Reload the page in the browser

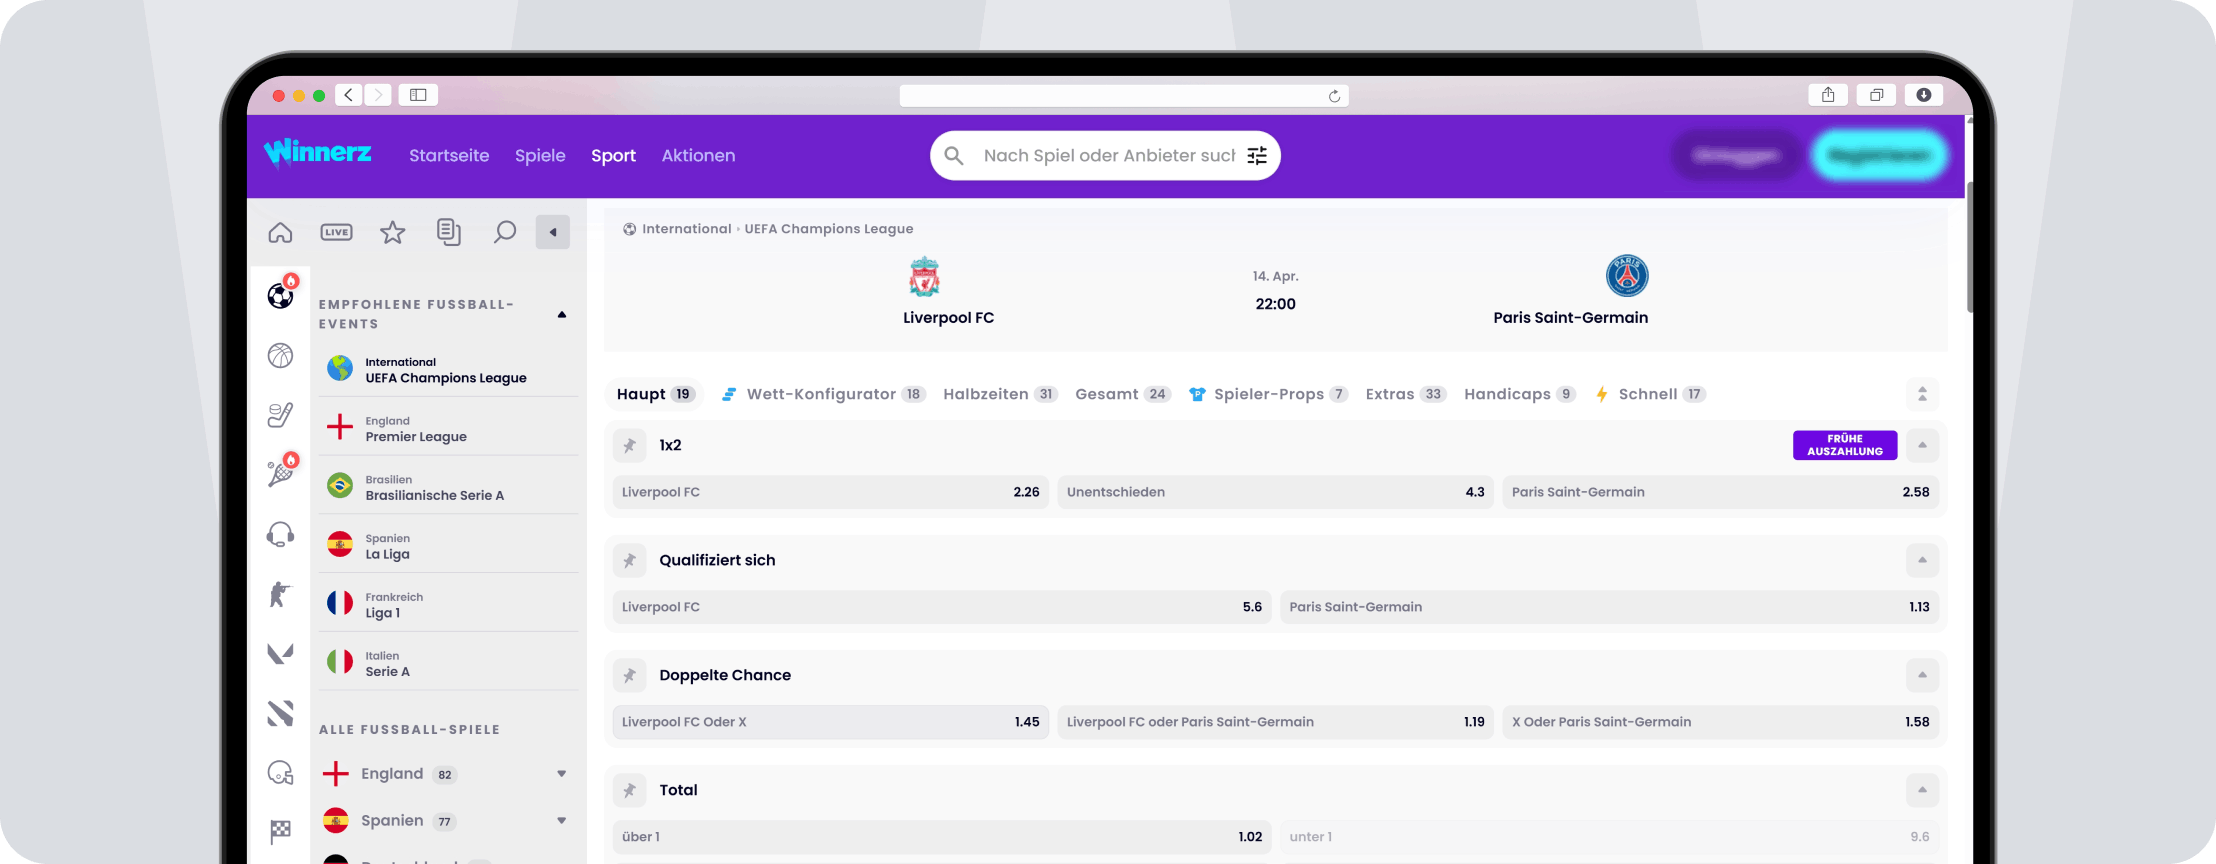(1334, 96)
